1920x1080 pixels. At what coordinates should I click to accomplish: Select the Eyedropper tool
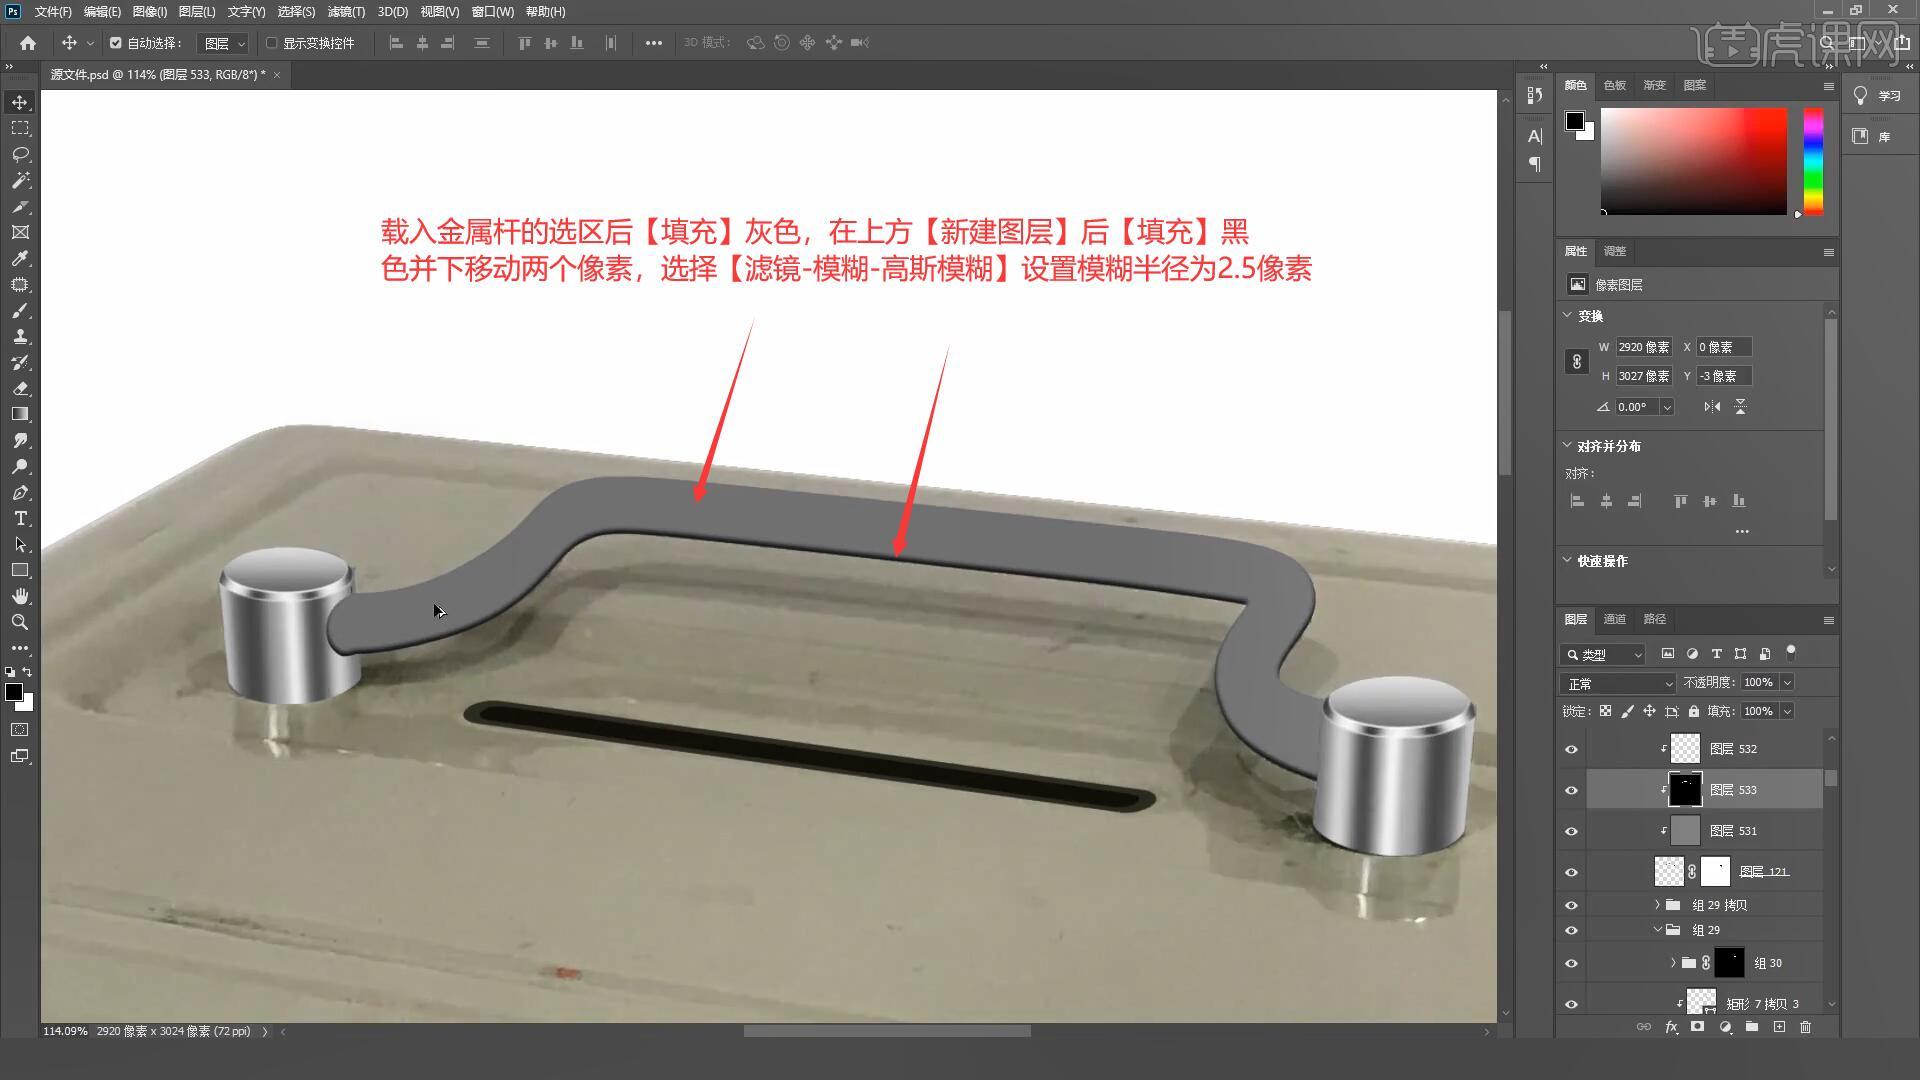[x=20, y=259]
